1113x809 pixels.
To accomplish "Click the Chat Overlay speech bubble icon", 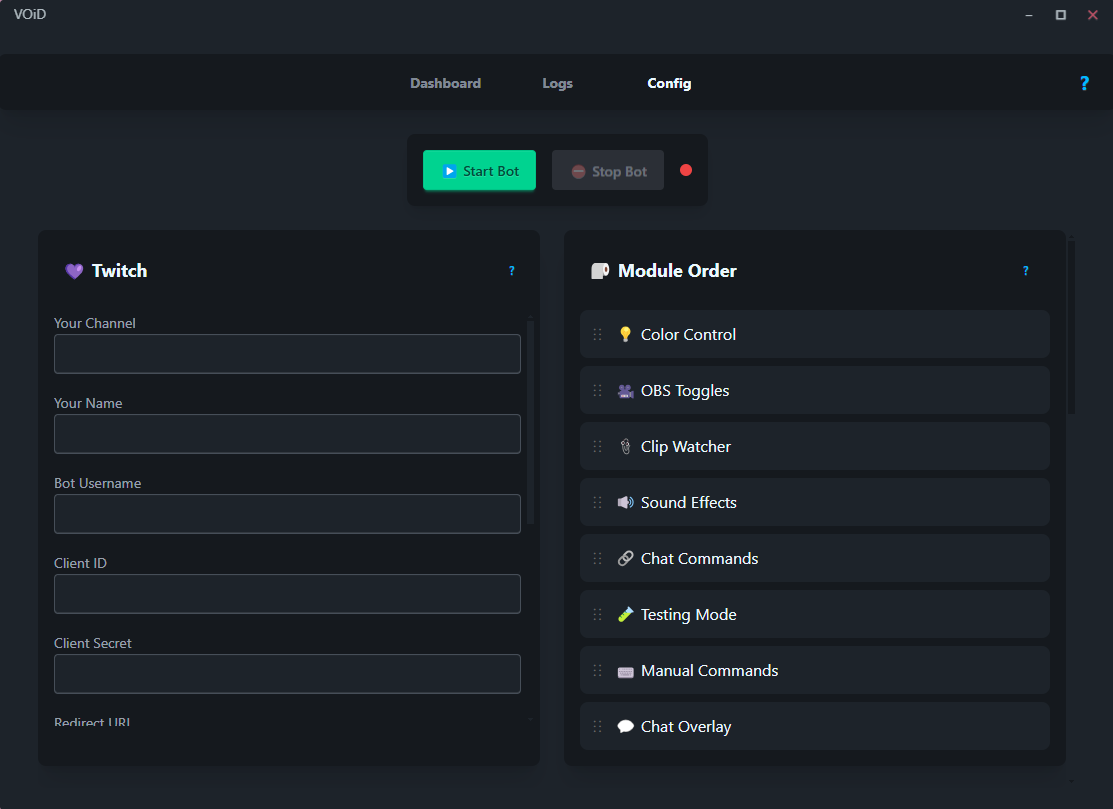I will pyautogui.click(x=625, y=727).
